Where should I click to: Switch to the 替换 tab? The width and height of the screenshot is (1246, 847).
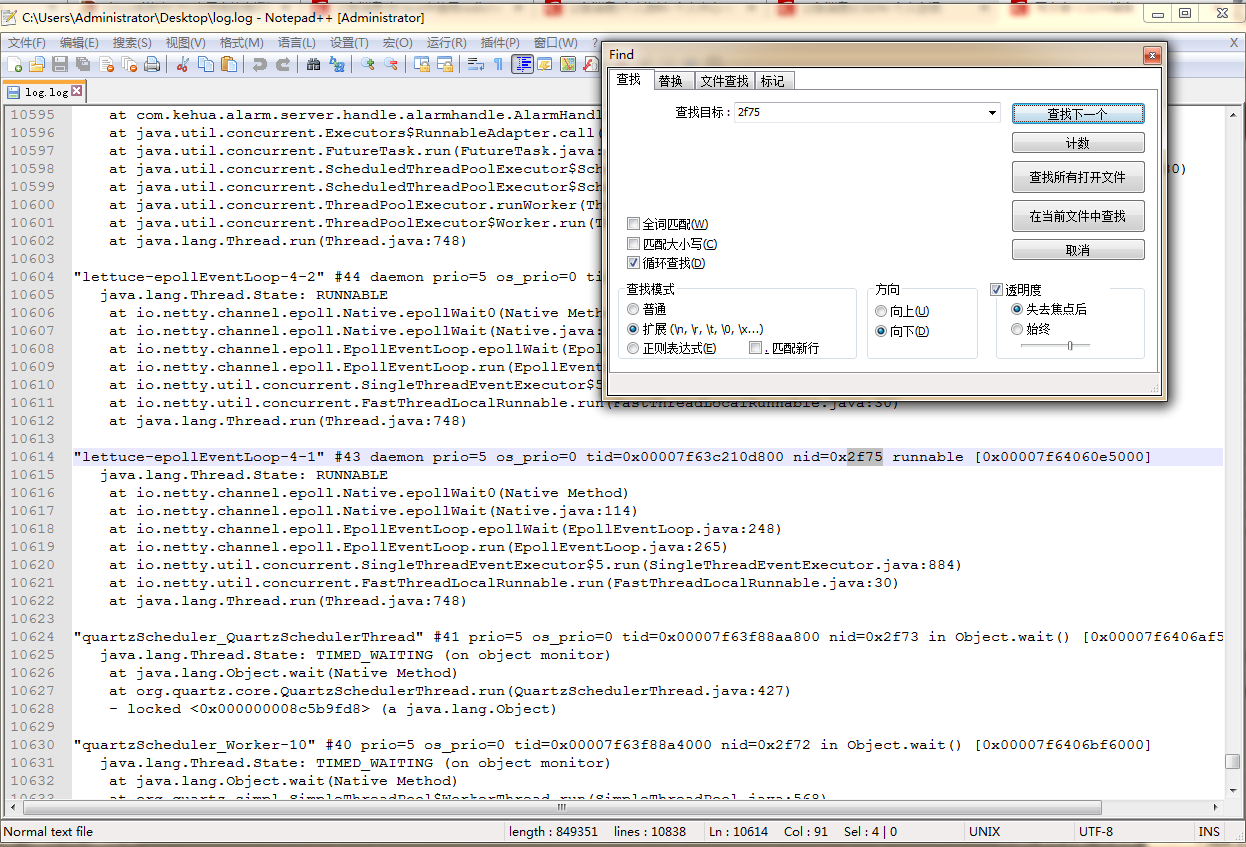pyautogui.click(x=671, y=81)
